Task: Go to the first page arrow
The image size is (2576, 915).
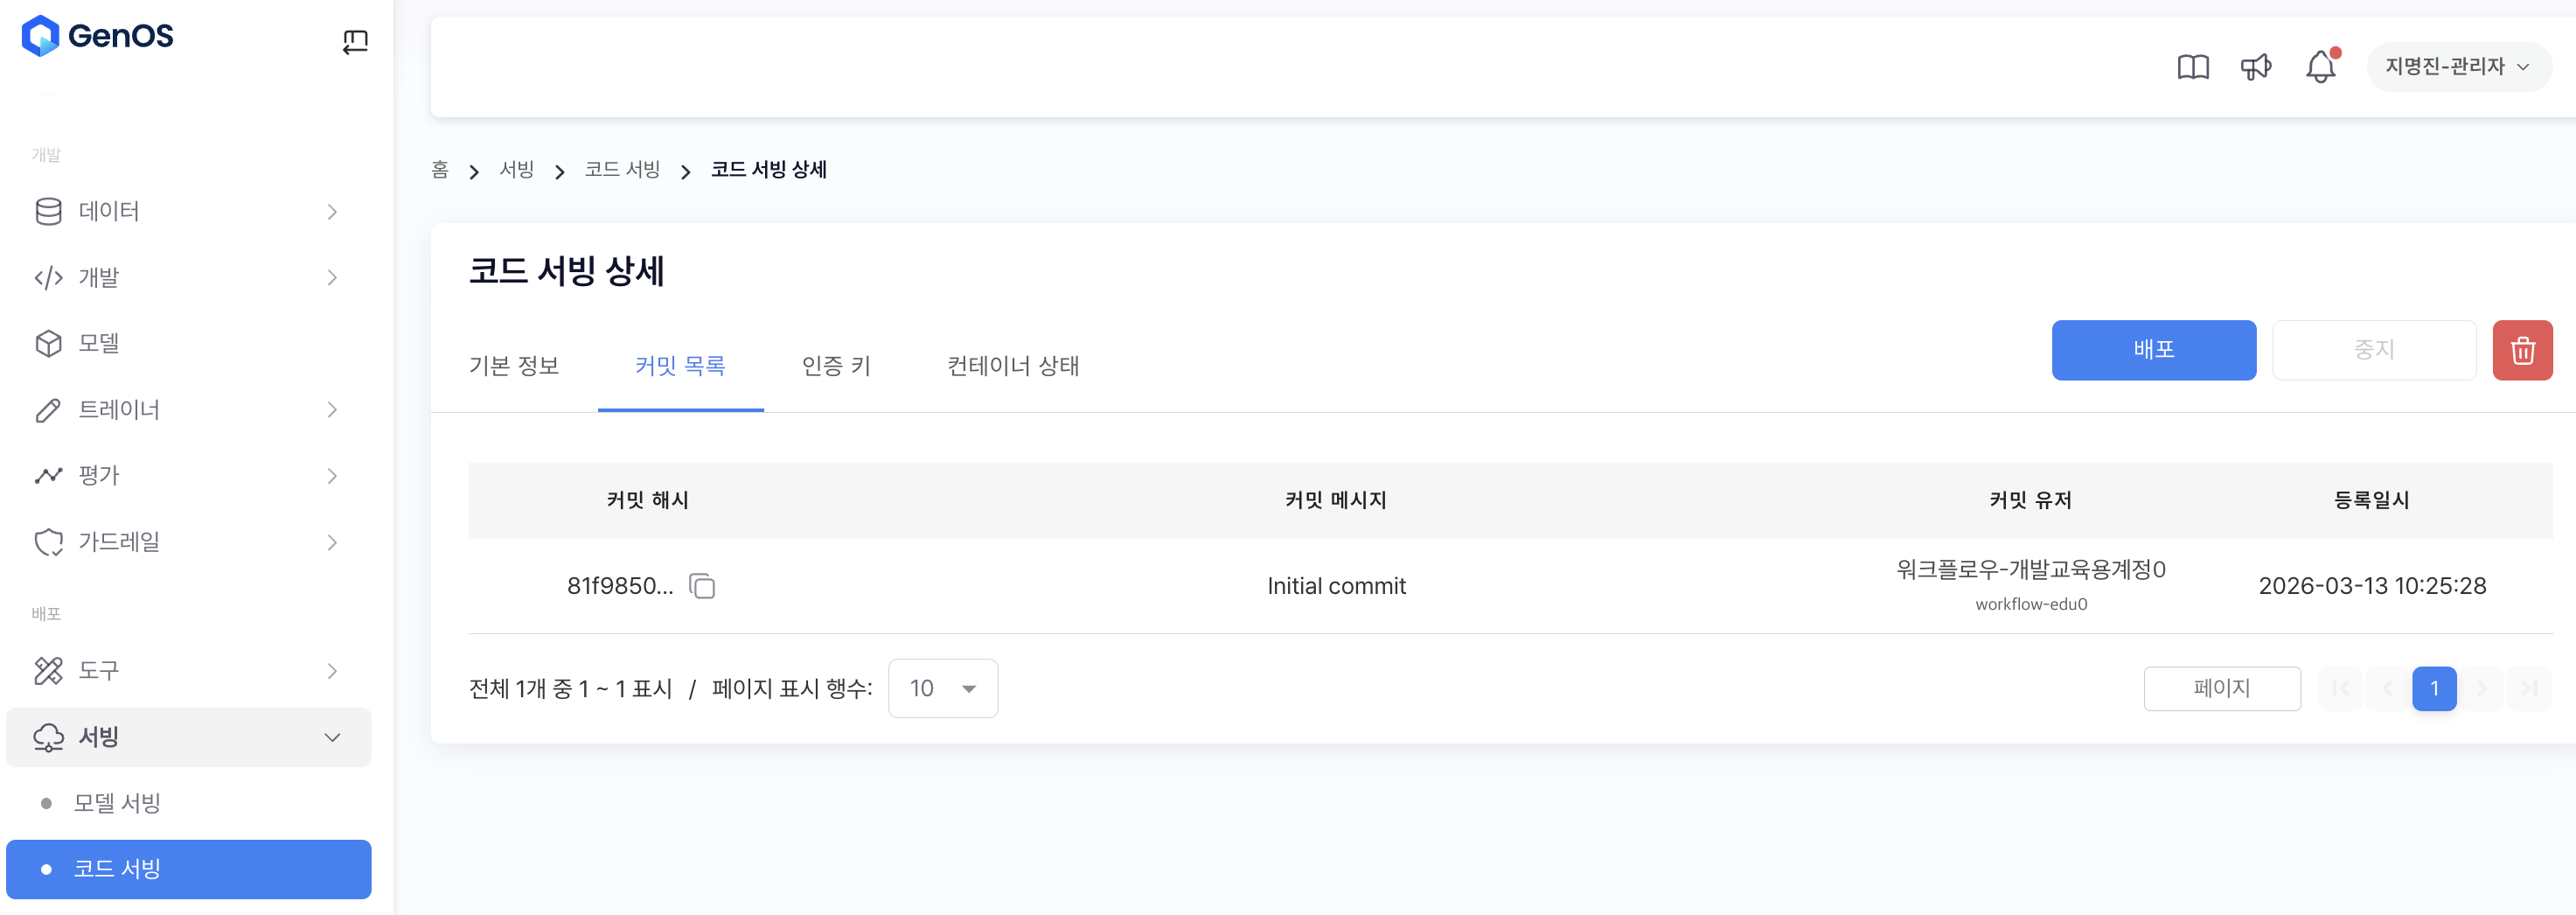Action: pos(2340,688)
